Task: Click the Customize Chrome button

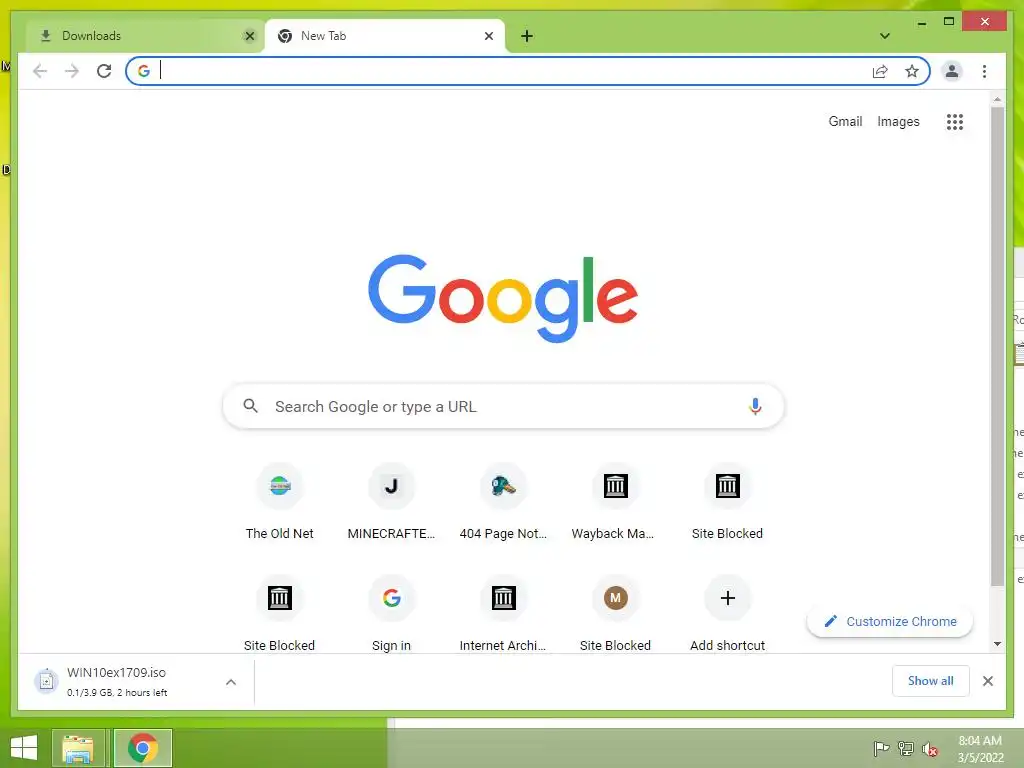Action: point(889,622)
